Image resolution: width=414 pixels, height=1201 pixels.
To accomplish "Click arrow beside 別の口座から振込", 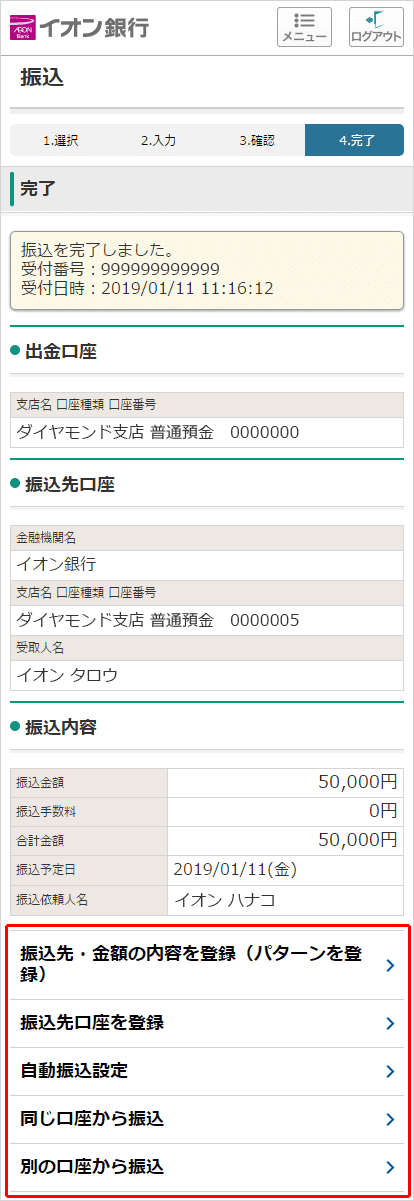I will pyautogui.click(x=390, y=1167).
